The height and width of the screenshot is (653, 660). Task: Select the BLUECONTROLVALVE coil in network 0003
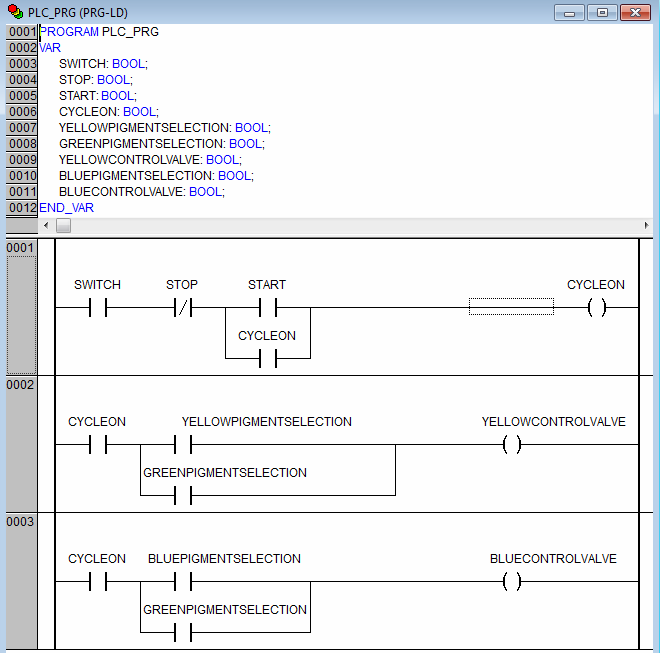[x=512, y=581]
